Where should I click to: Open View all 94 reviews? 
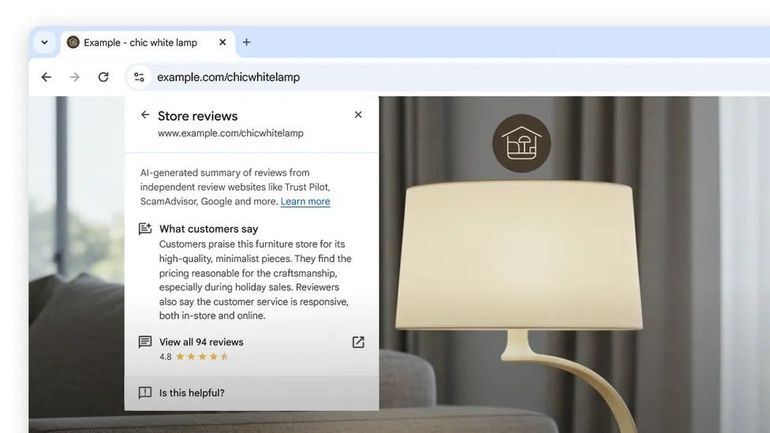click(201, 342)
